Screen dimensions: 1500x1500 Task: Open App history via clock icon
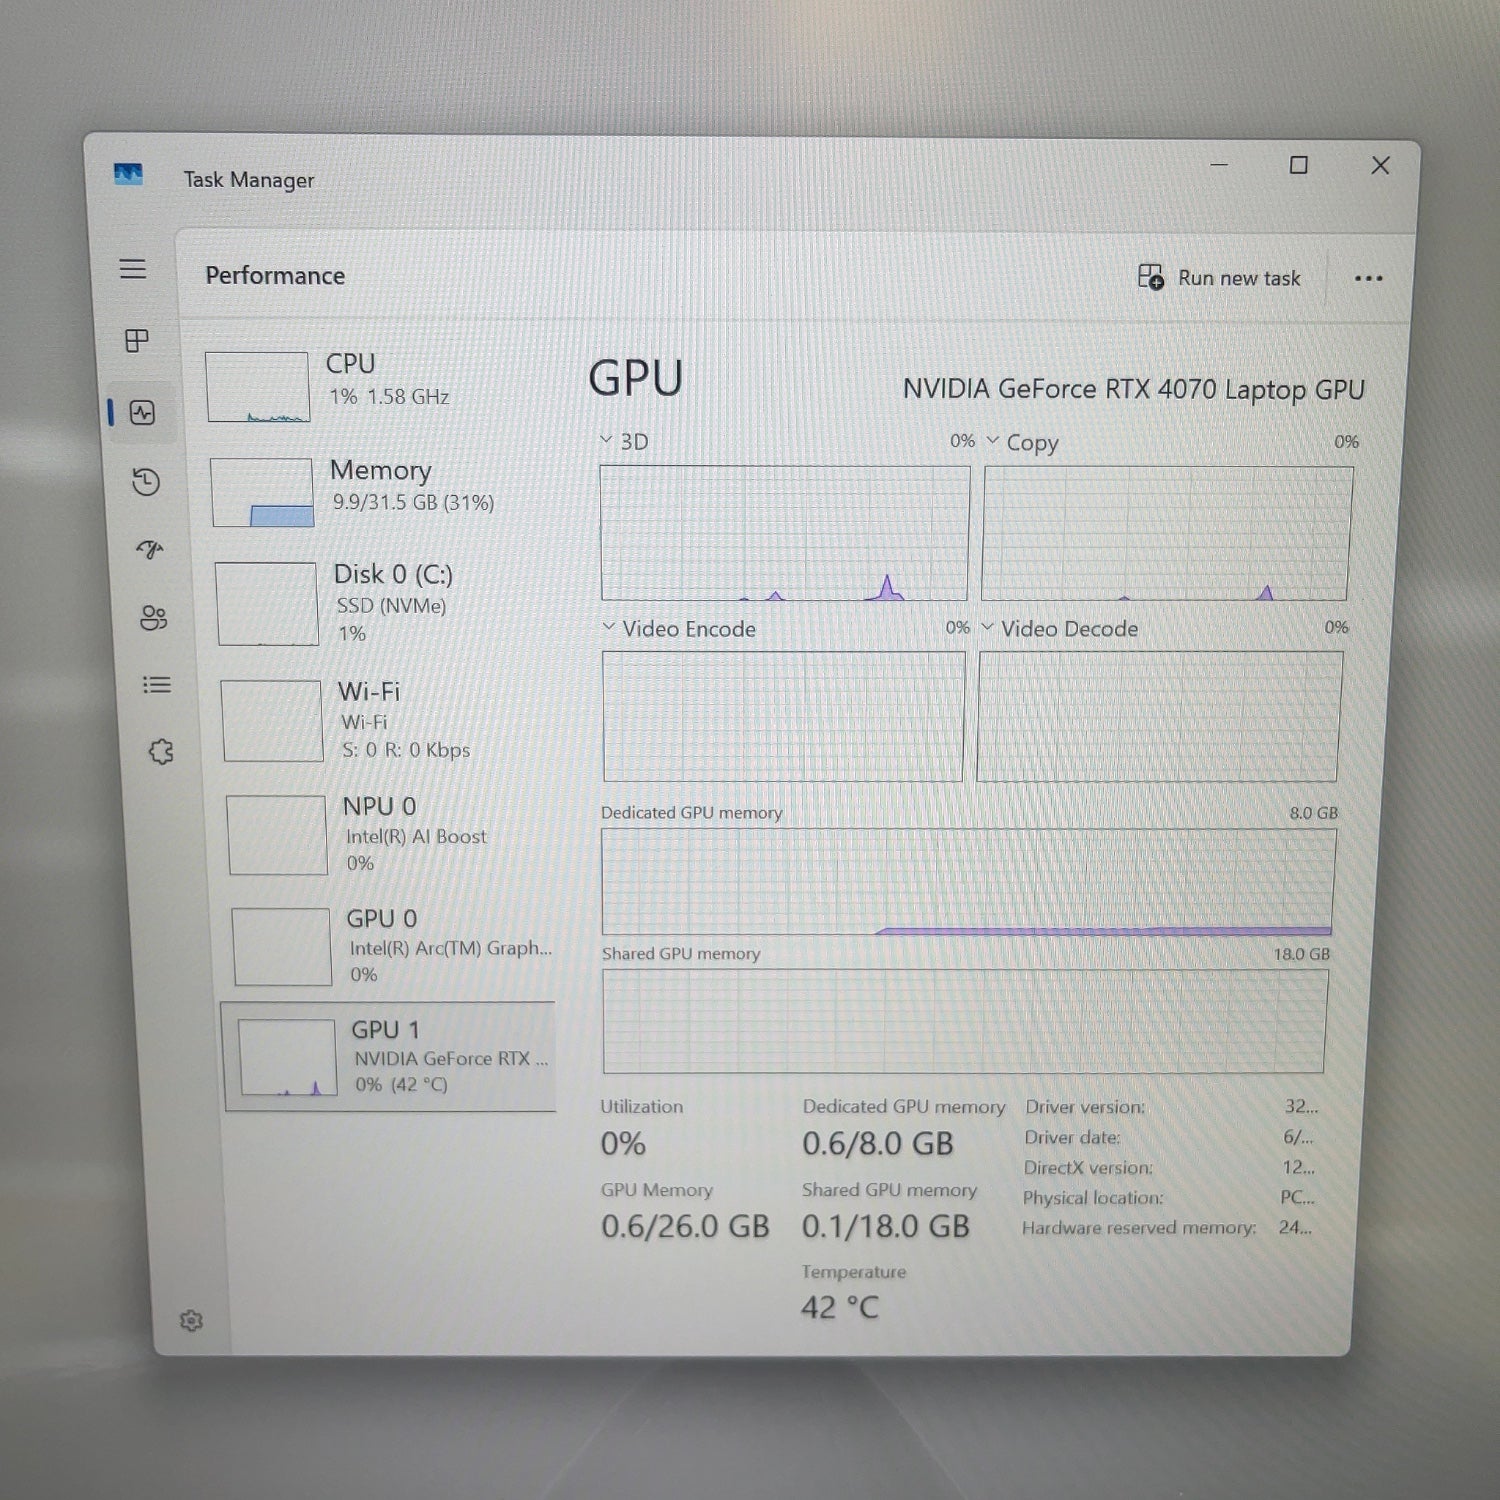[x=147, y=481]
